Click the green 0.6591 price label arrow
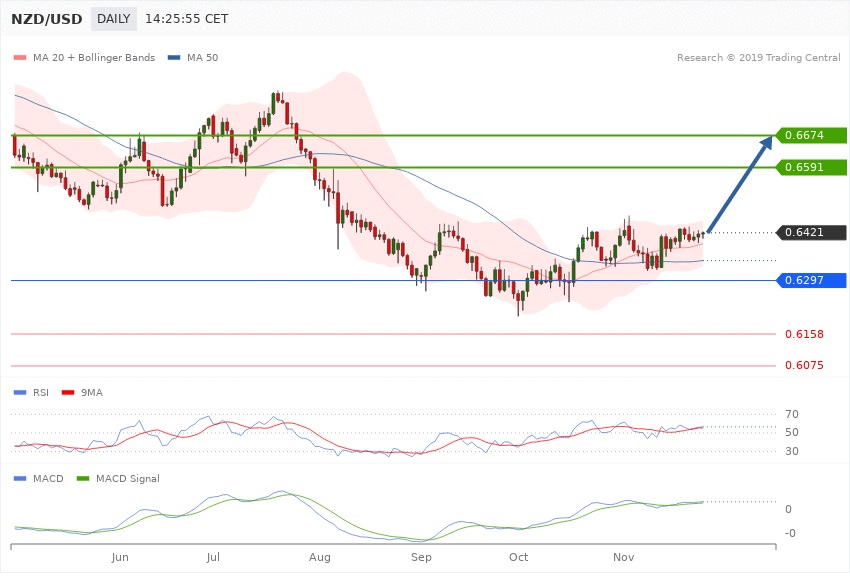The image size is (850, 576). tap(810, 167)
